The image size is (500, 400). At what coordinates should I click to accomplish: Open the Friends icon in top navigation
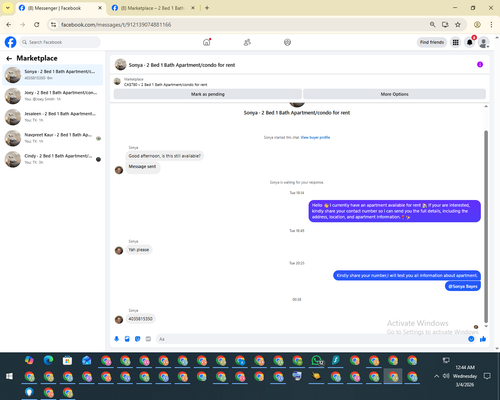pyautogui.click(x=247, y=42)
